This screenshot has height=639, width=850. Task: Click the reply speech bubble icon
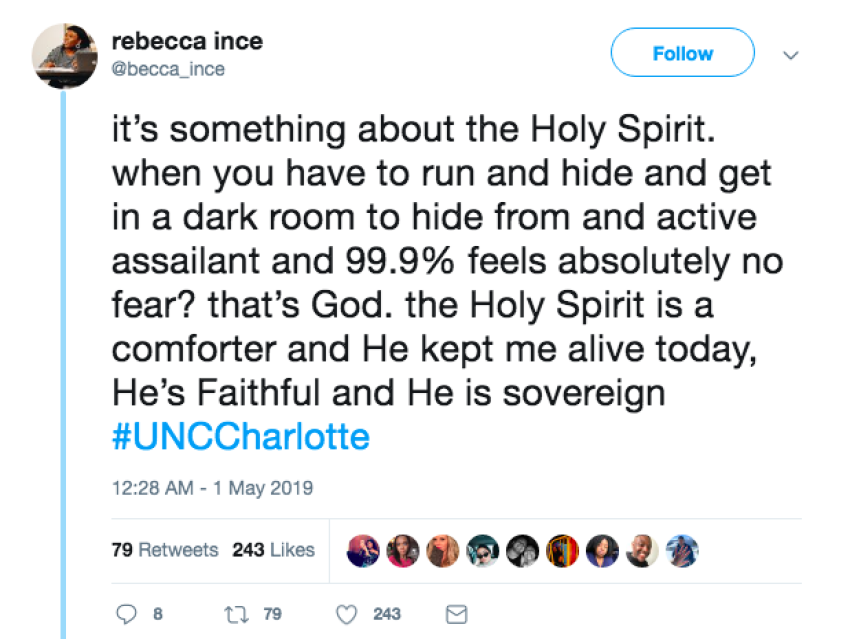coord(127,613)
